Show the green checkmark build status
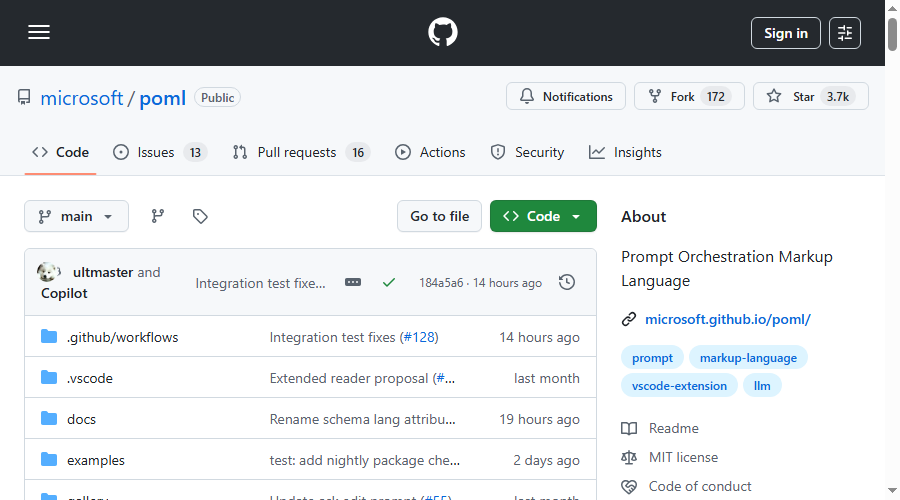 (389, 282)
